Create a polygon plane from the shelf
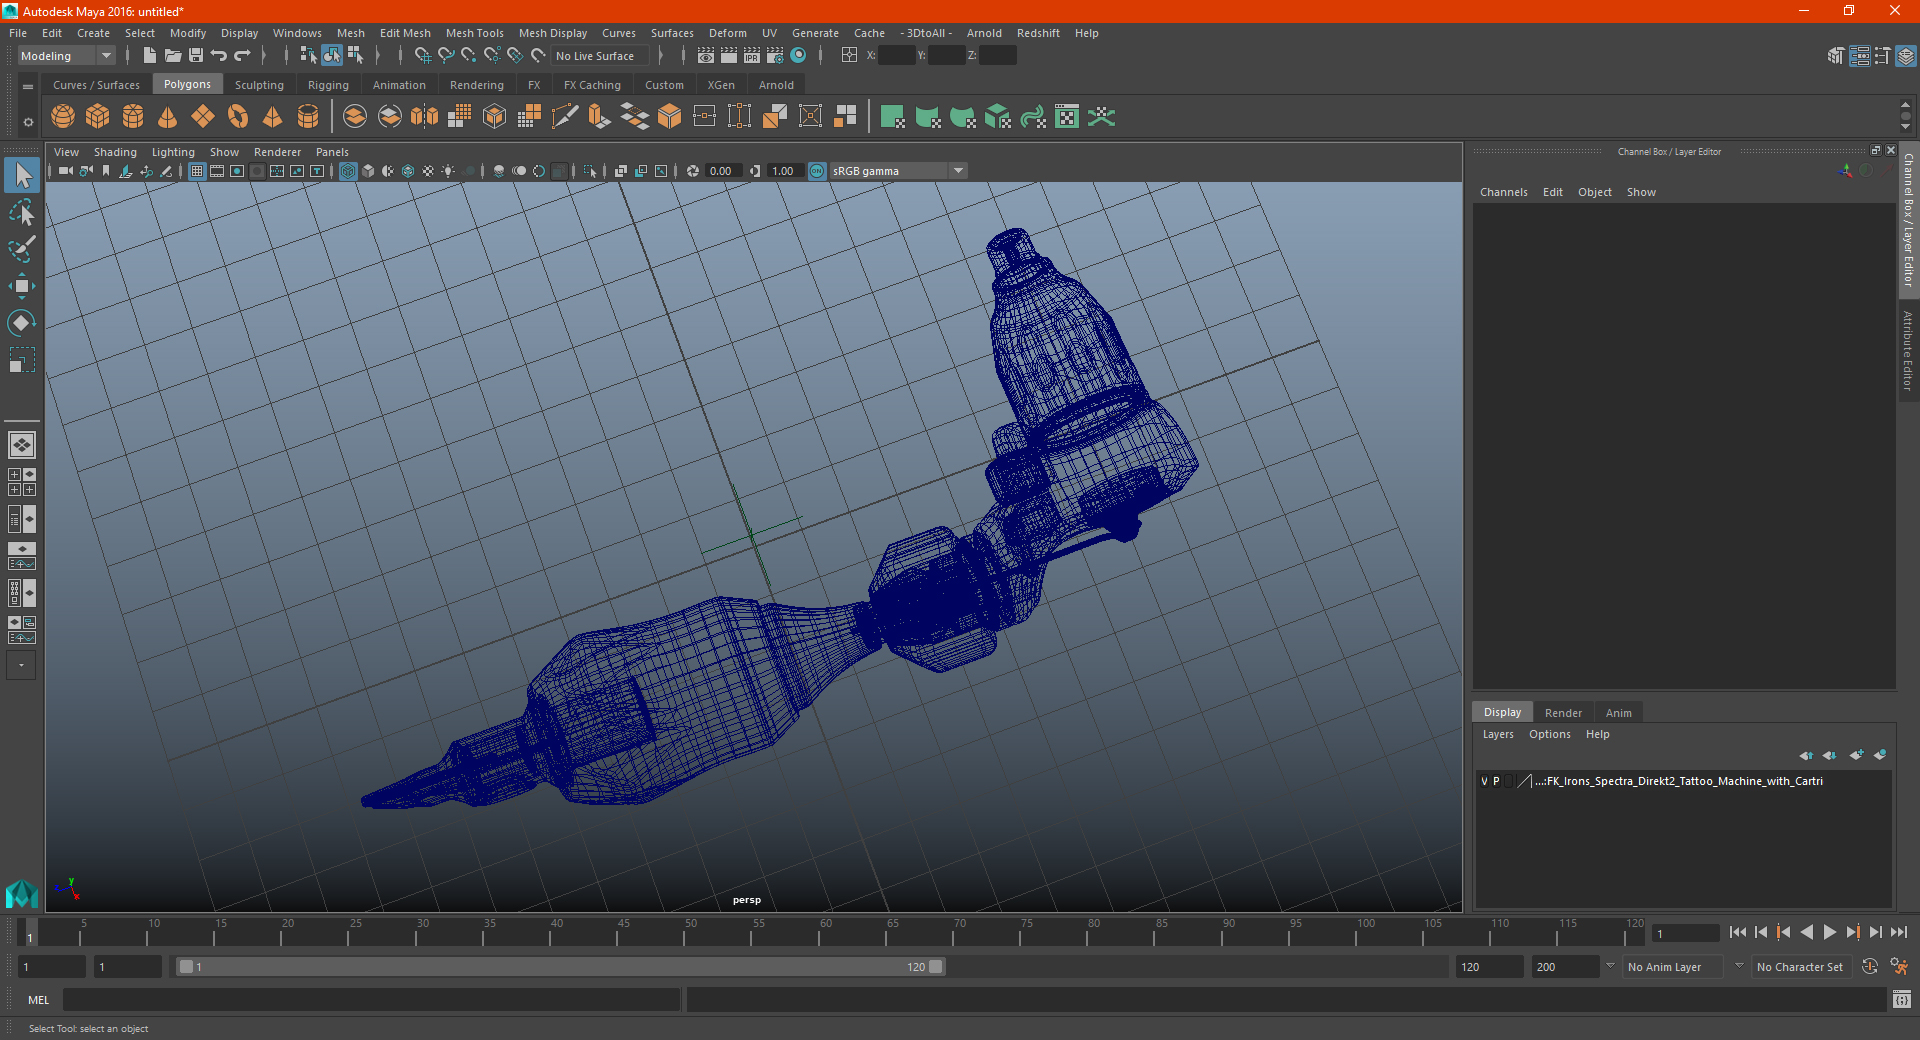 click(203, 117)
